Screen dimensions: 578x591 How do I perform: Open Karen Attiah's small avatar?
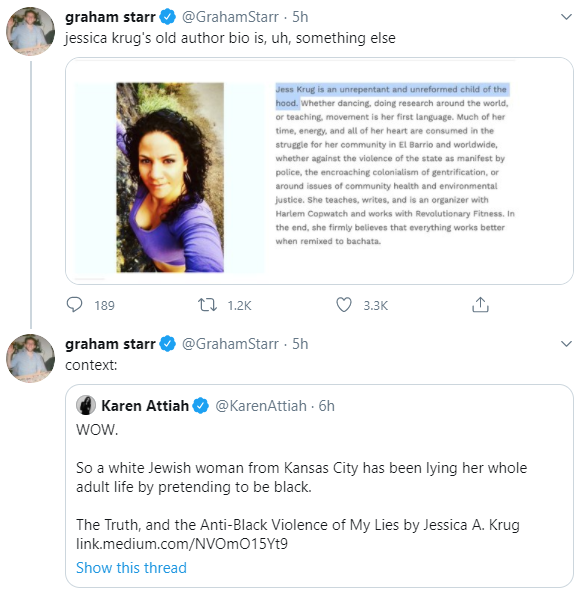[86, 406]
